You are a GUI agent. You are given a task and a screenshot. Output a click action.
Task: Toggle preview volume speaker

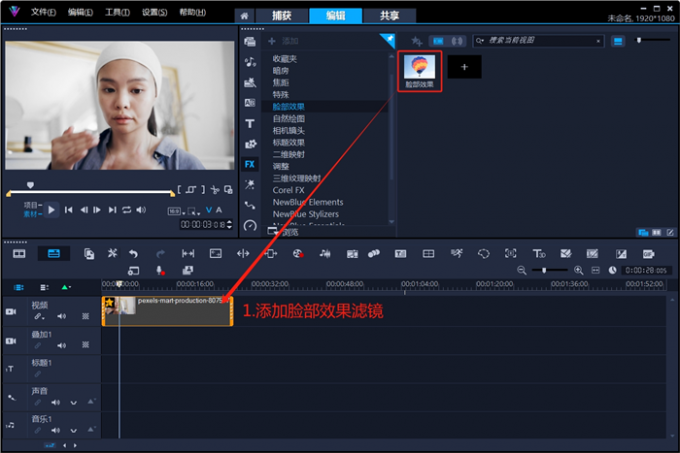(141, 210)
